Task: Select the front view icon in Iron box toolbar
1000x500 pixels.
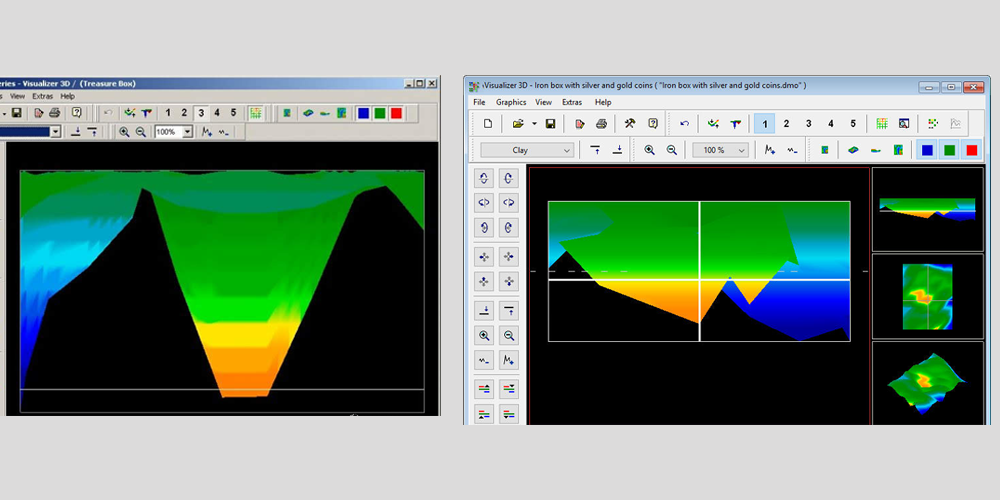Action: pos(898,151)
